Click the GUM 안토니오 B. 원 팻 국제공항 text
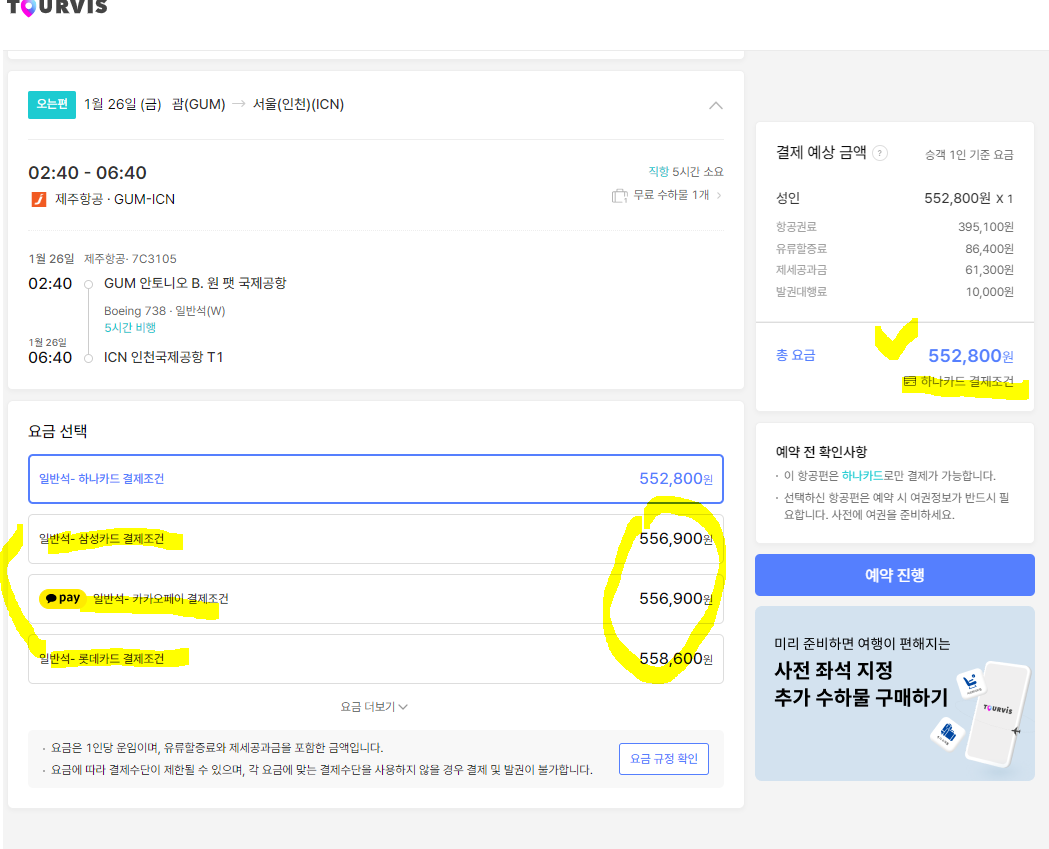Viewport: 1049px width, 849px height. [x=195, y=283]
